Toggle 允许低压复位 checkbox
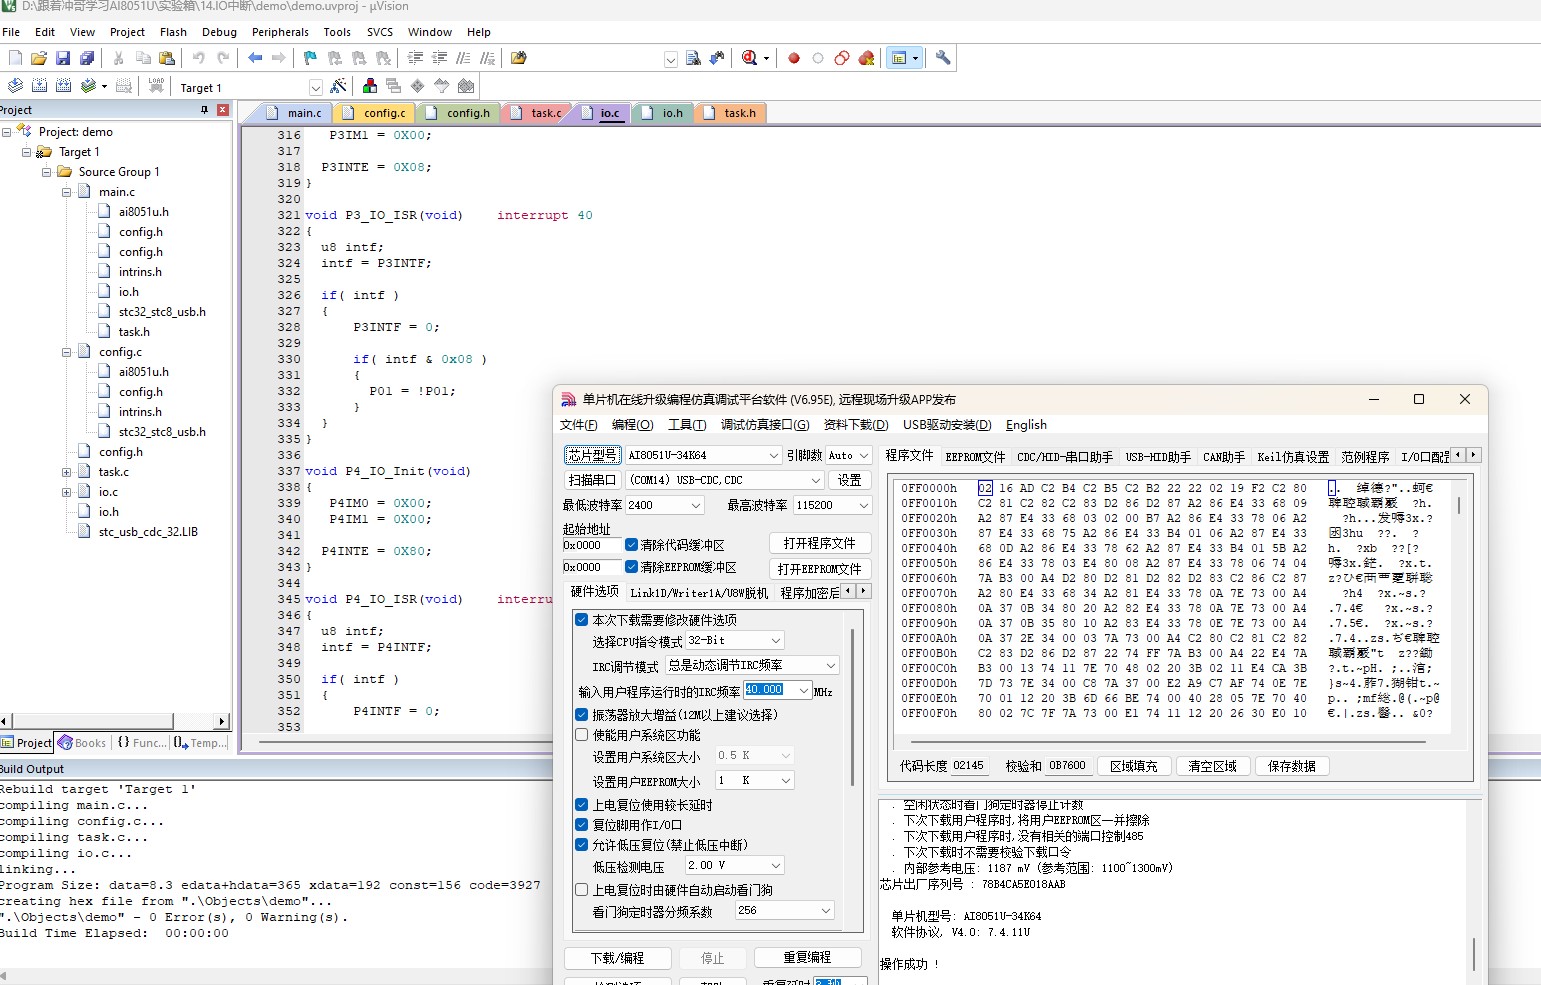The image size is (1541, 985). [x=581, y=845]
